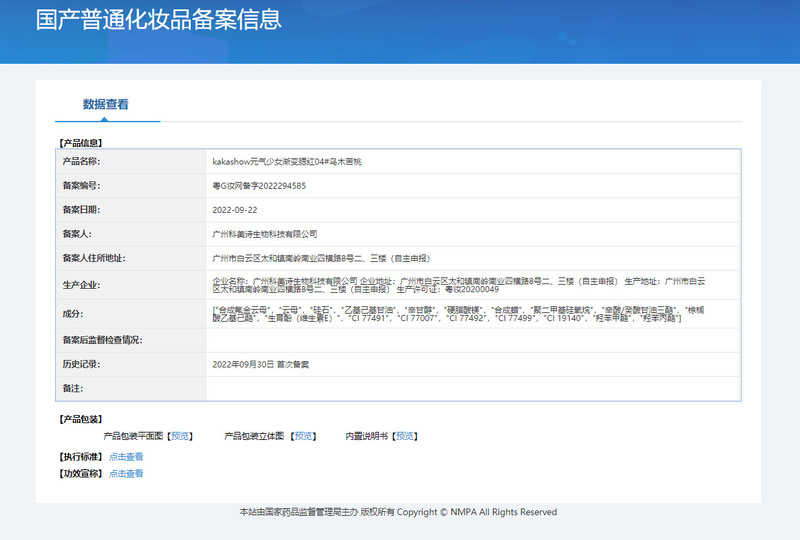Select the company name in 备案人 row
The height and width of the screenshot is (540, 800).
(x=265, y=234)
